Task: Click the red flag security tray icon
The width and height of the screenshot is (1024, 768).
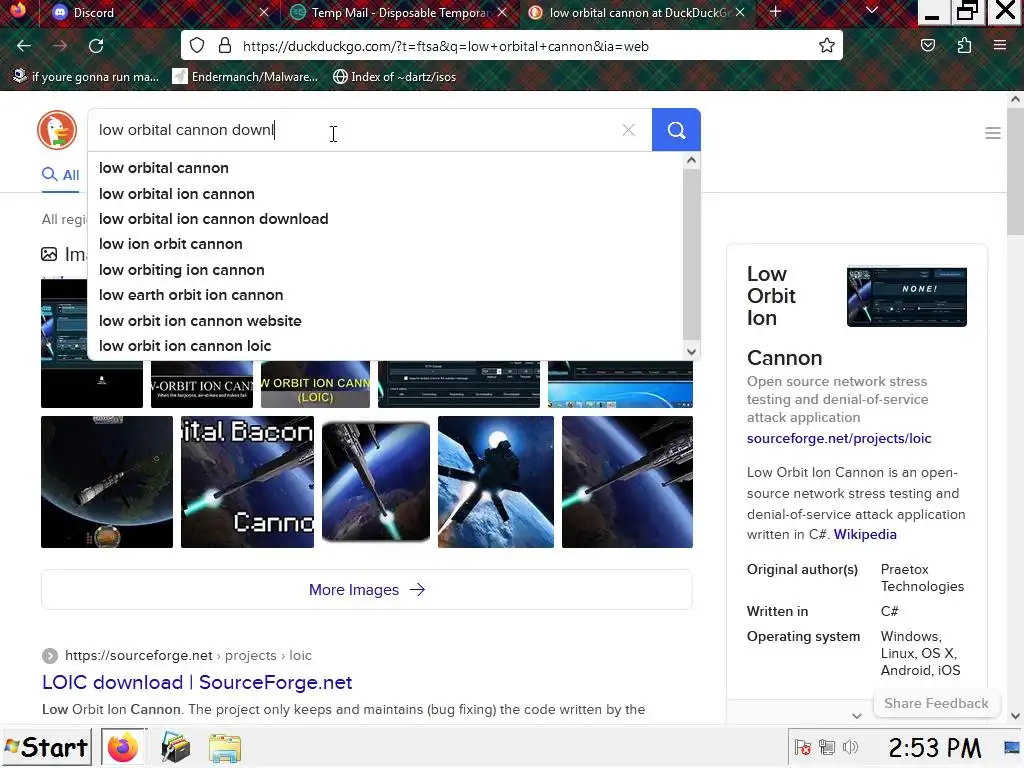Action: coord(803,747)
